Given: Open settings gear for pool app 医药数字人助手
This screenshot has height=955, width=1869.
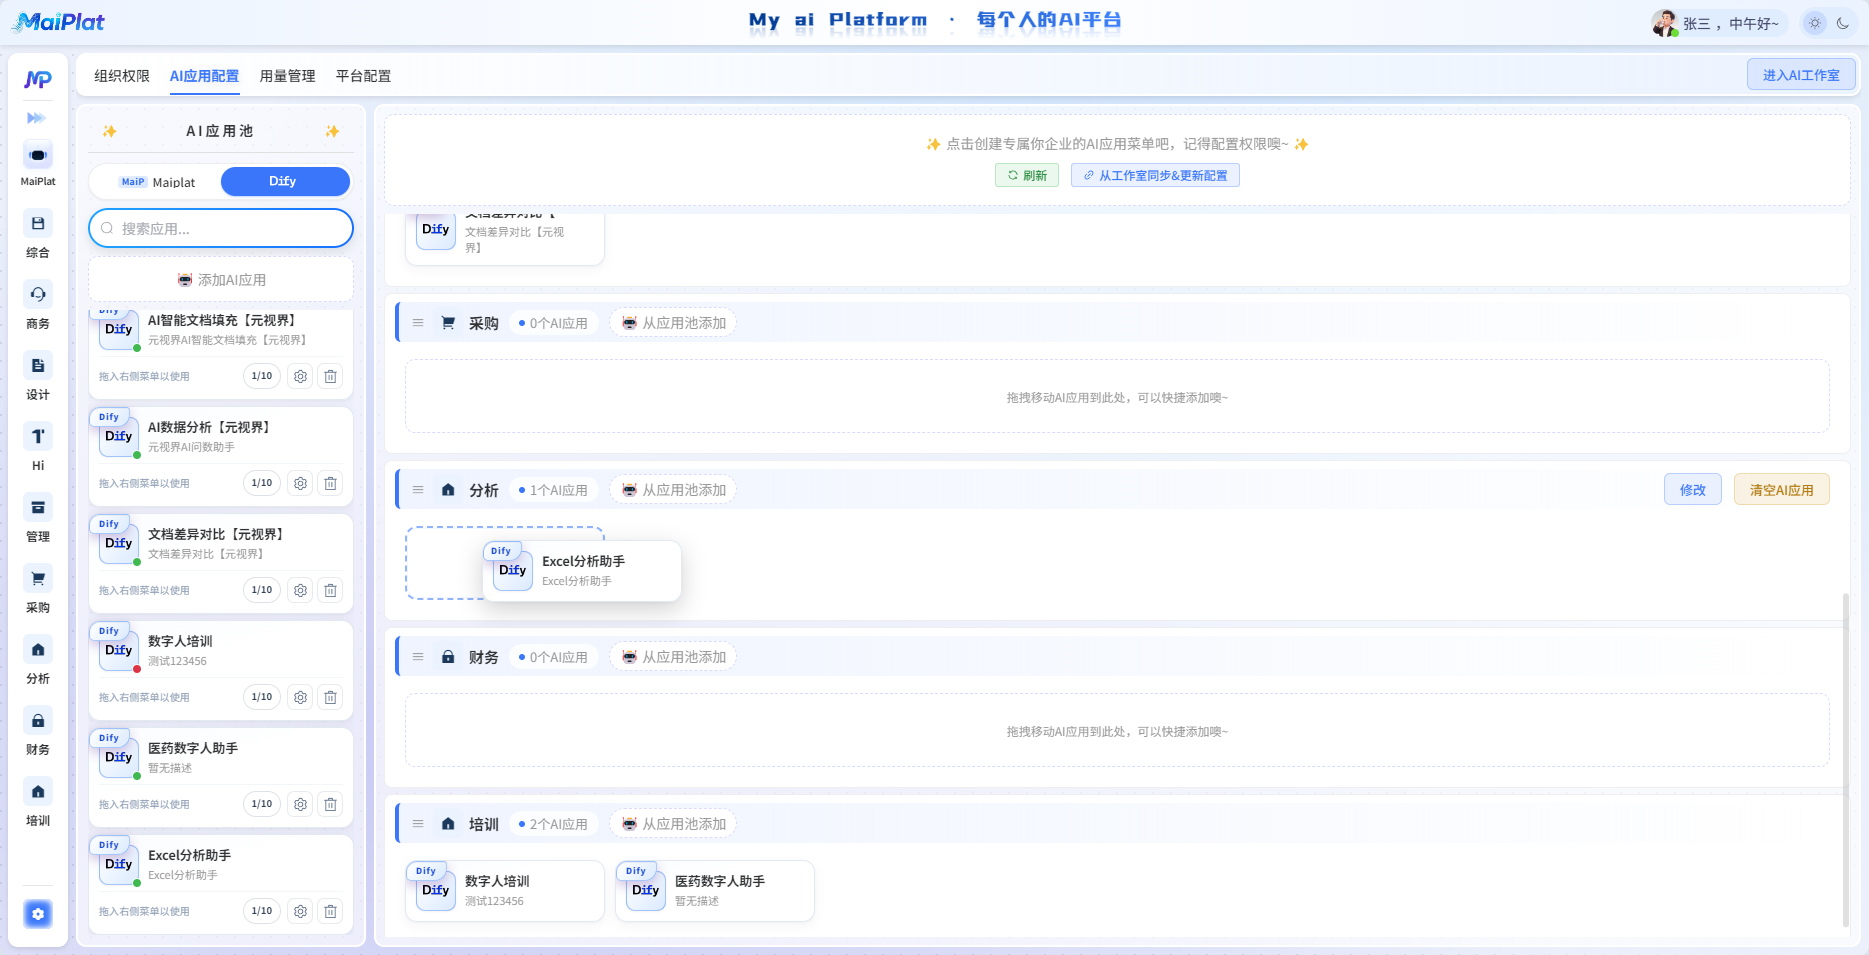Looking at the screenshot, I should [300, 804].
